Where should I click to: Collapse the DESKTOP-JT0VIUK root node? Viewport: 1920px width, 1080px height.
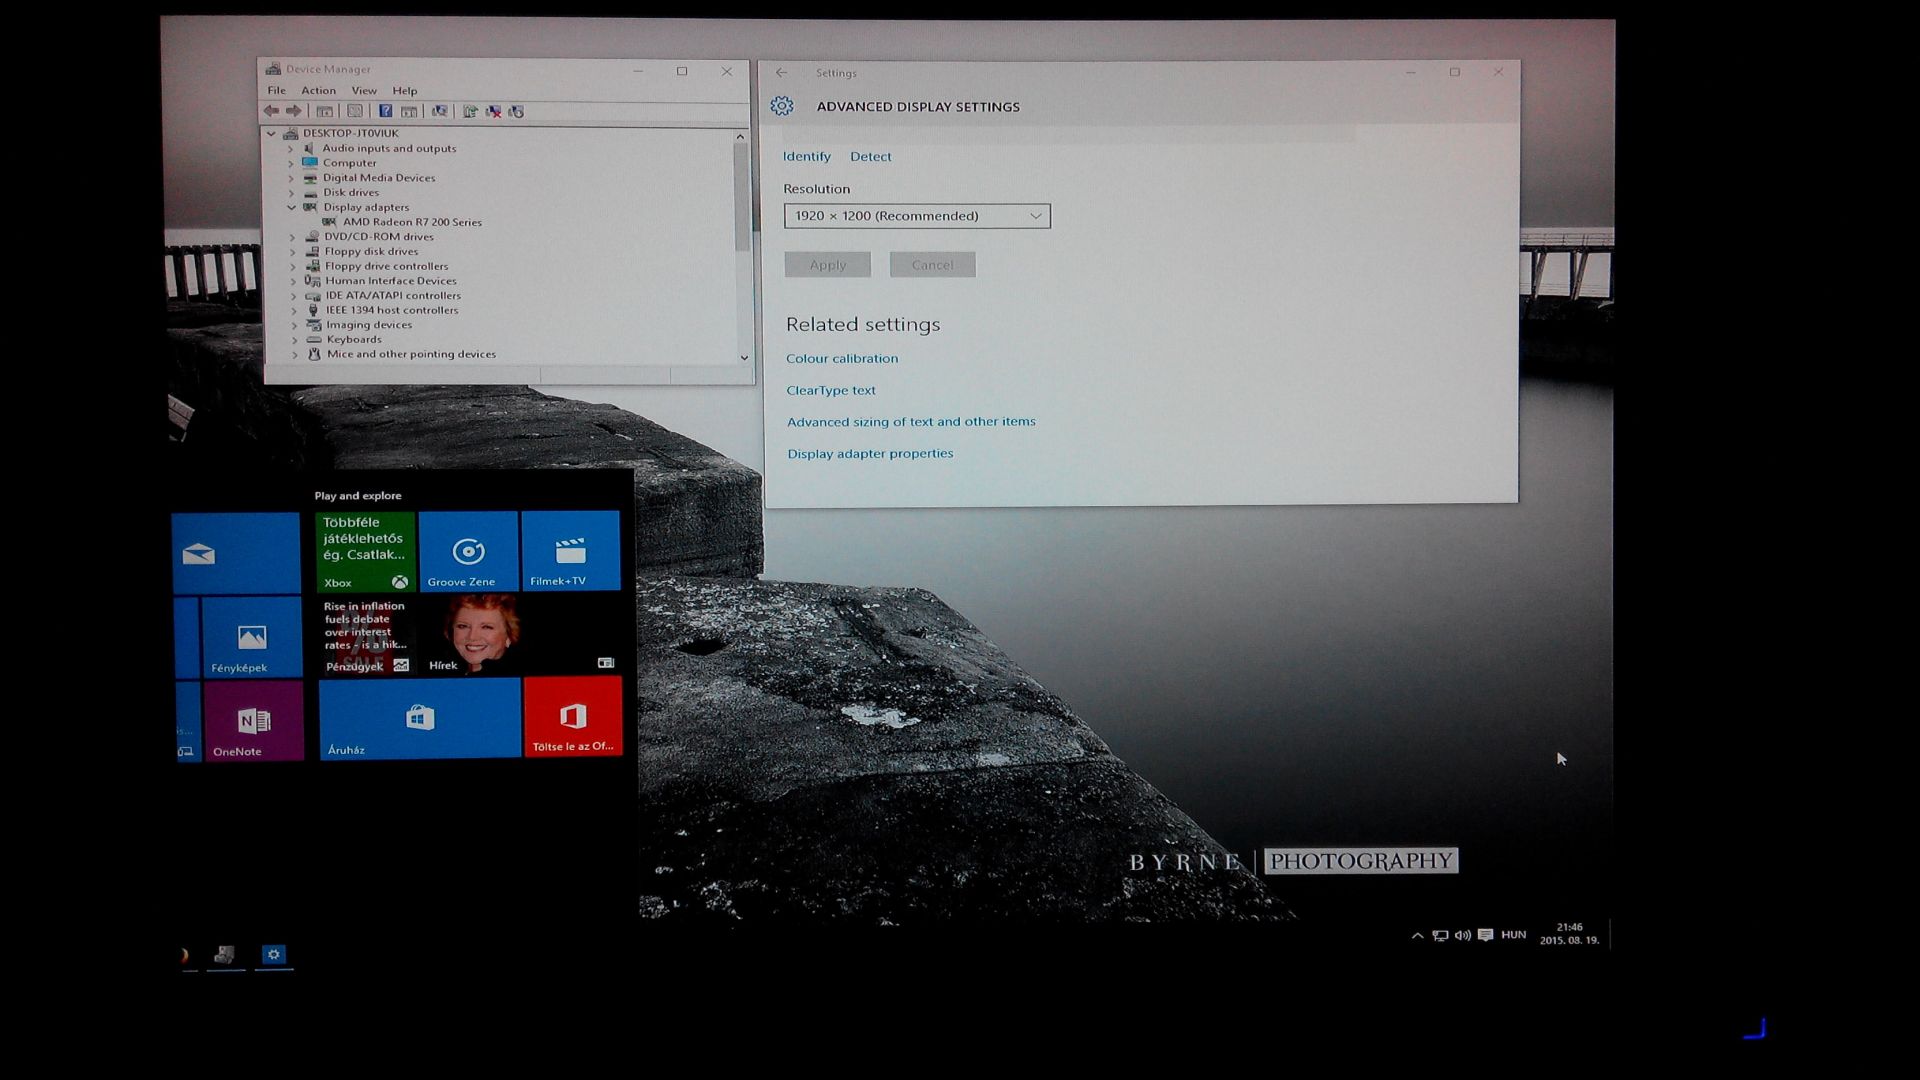pos(271,133)
